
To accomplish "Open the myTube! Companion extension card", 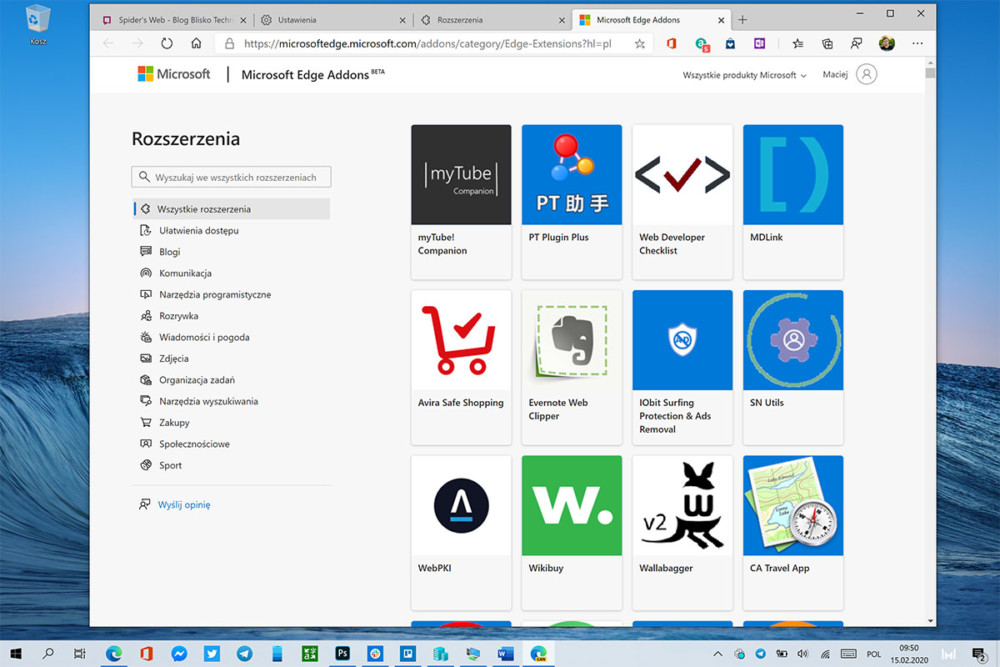I will click(x=461, y=202).
